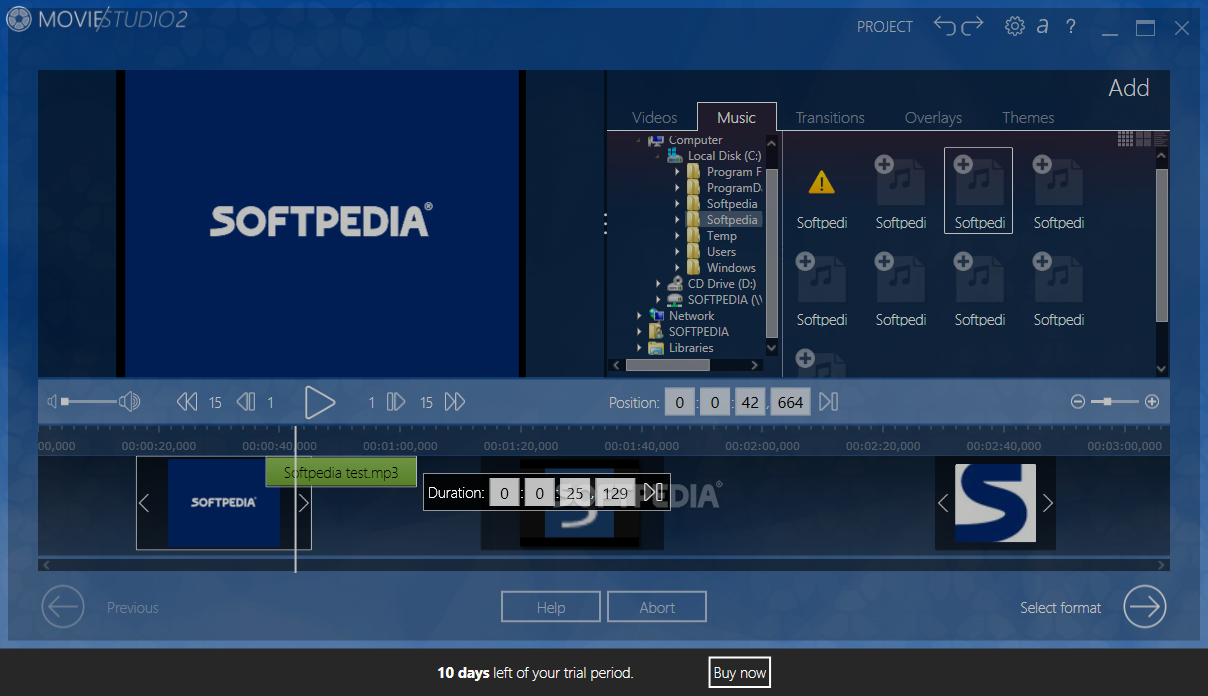The width and height of the screenshot is (1208, 696).
Task: Click left arrow on the S logo clip
Action: tap(943, 503)
